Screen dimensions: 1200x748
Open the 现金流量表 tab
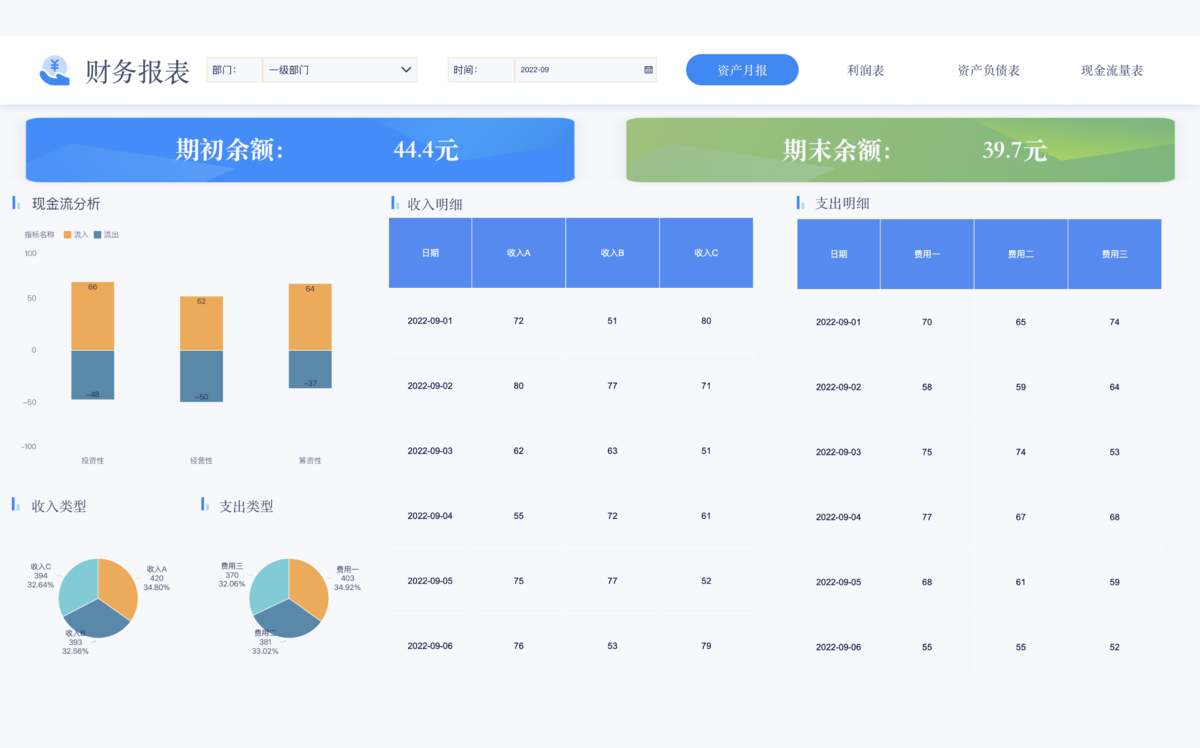[x=1111, y=70]
